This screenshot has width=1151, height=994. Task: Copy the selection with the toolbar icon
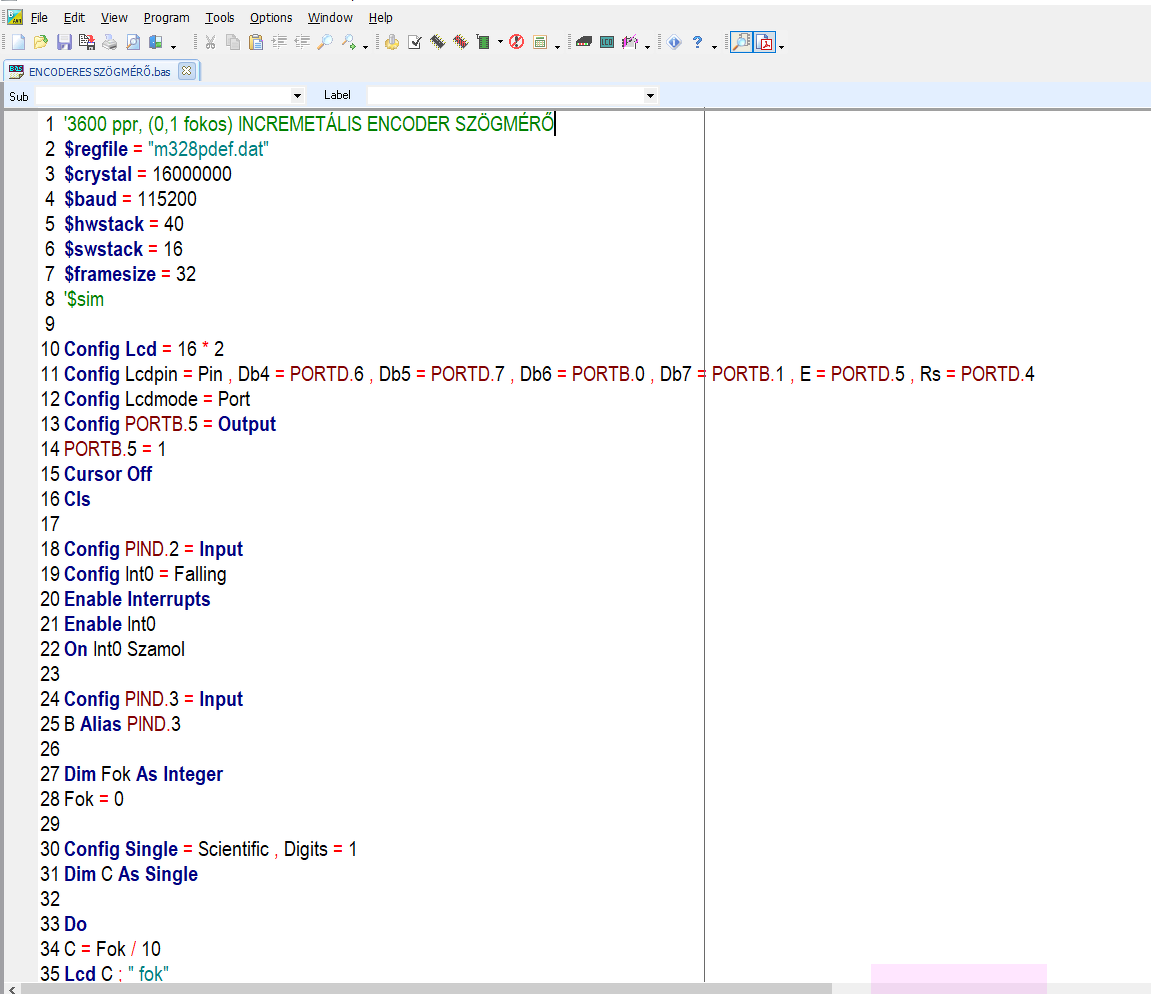click(x=233, y=43)
